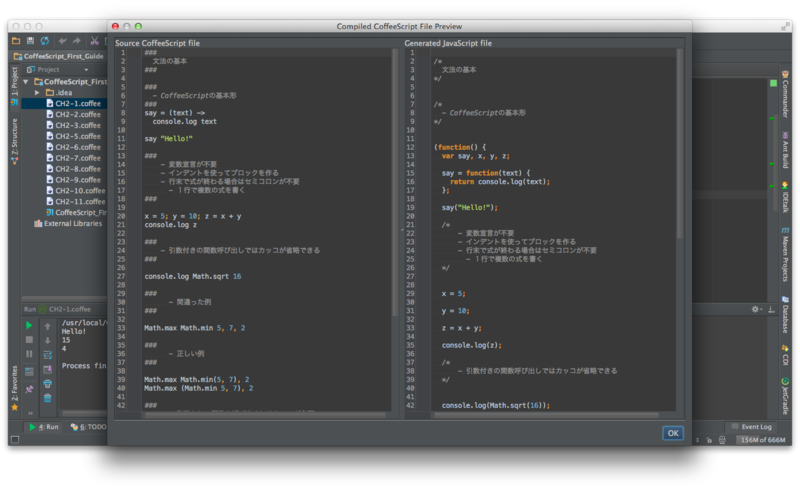
Task: Click the Hector inspector icon in the status bar
Action: tap(722, 440)
